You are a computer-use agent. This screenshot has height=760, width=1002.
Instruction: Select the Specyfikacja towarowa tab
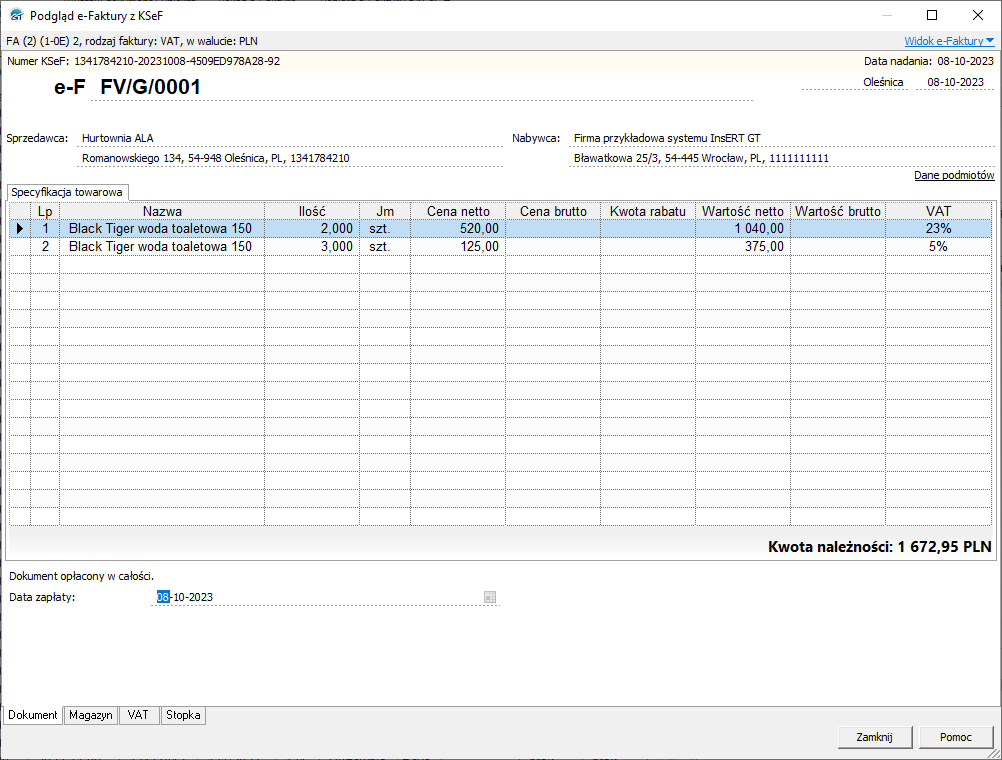coord(67,192)
